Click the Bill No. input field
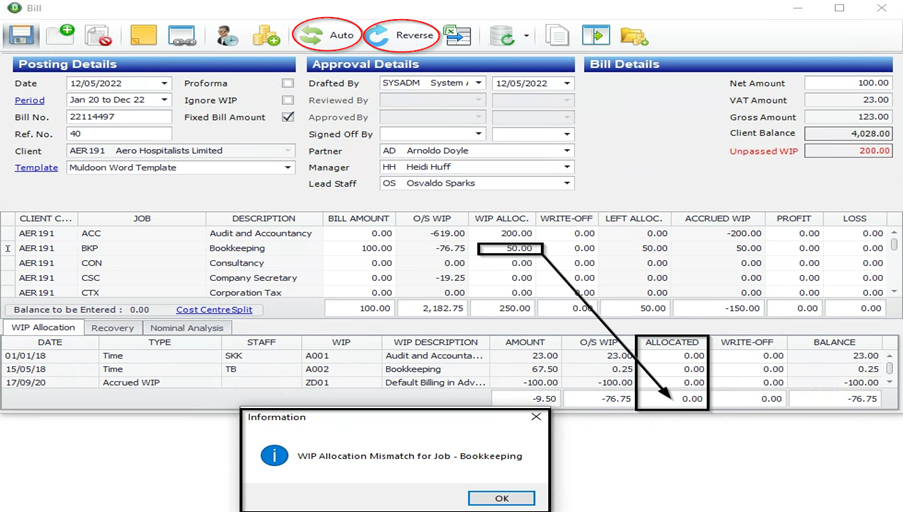This screenshot has width=903, height=512. click(x=119, y=117)
